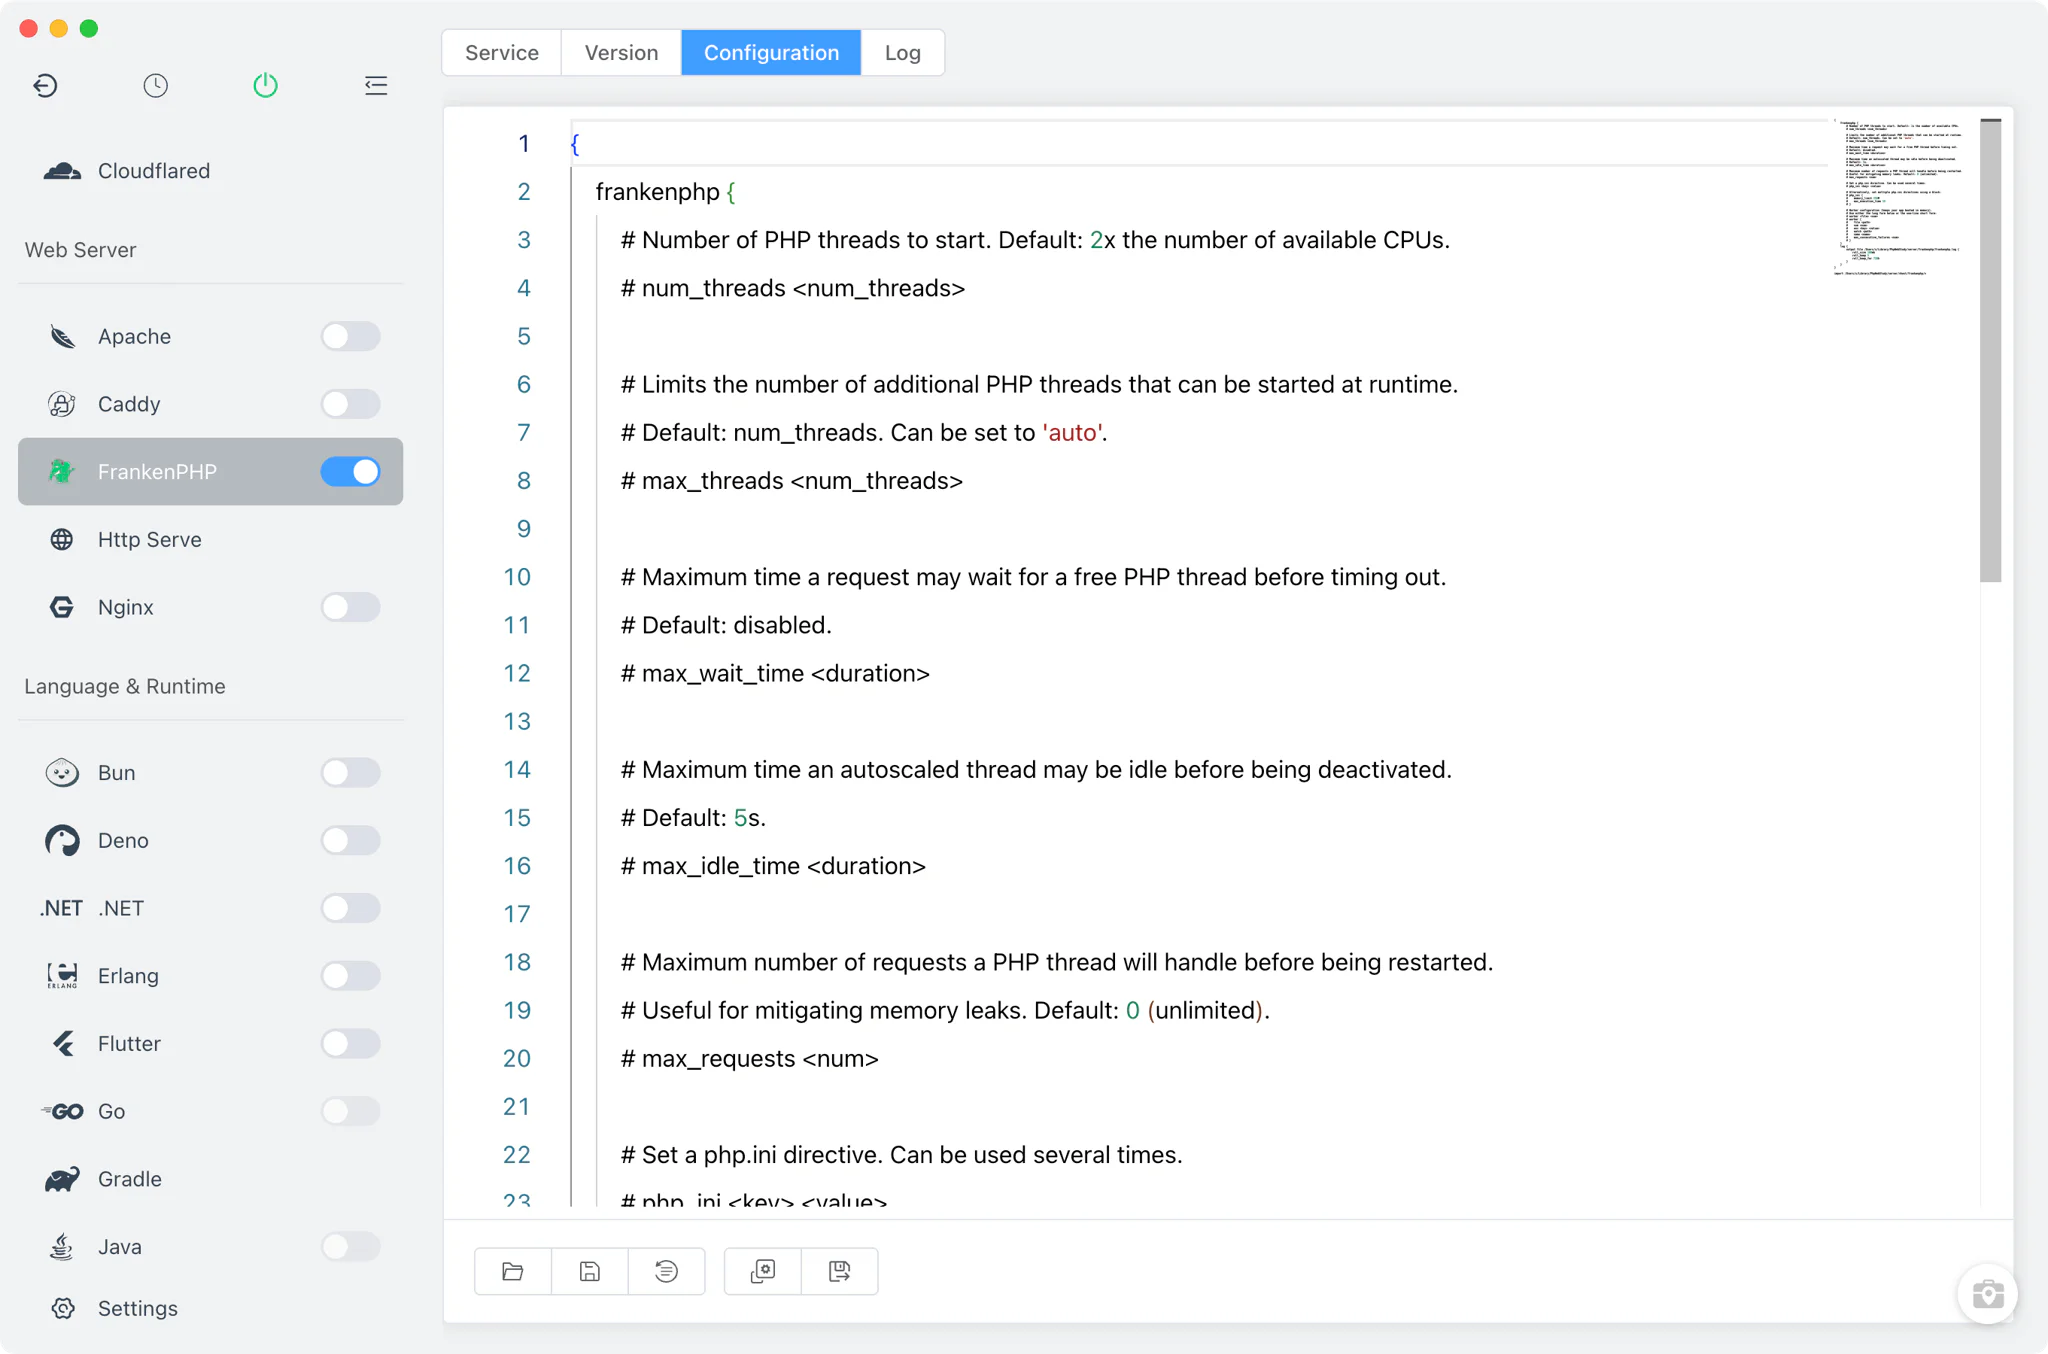This screenshot has height=1354, width=2048.
Task: Enable the Flutter toggle
Action: pos(350,1044)
